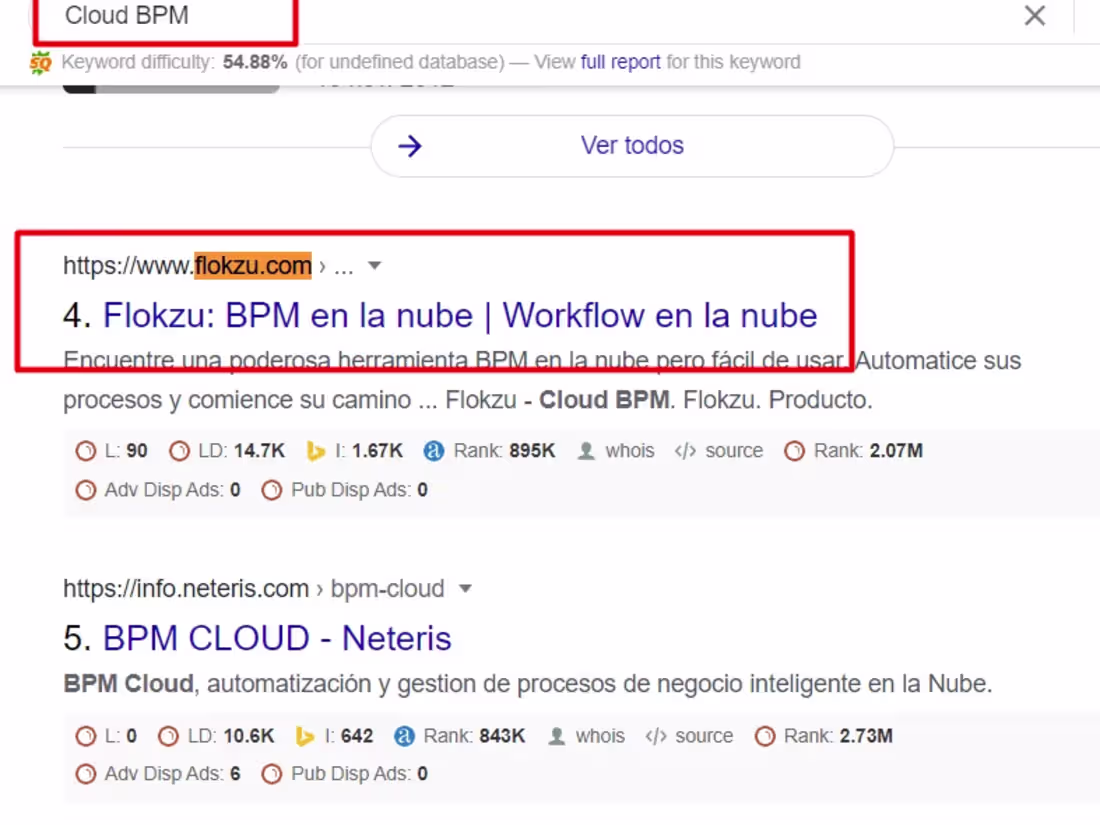Open the full report keyword link

tap(620, 62)
